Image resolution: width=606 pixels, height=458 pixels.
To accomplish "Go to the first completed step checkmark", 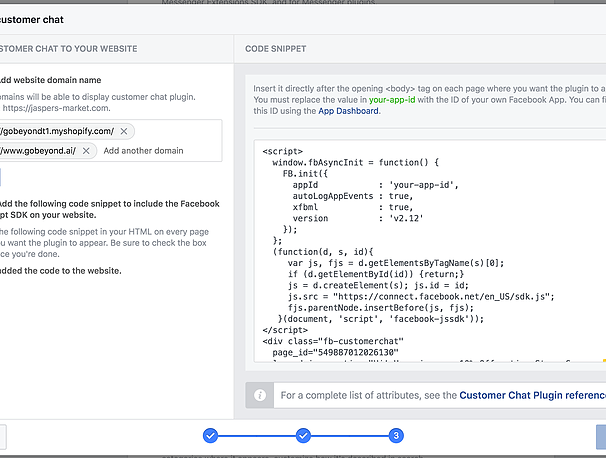I will [x=210, y=436].
